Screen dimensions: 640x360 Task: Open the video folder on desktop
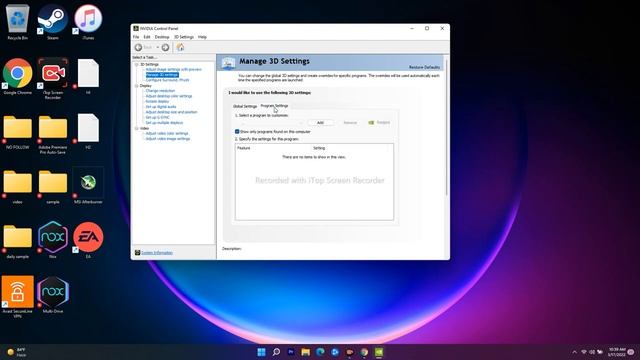18,187
